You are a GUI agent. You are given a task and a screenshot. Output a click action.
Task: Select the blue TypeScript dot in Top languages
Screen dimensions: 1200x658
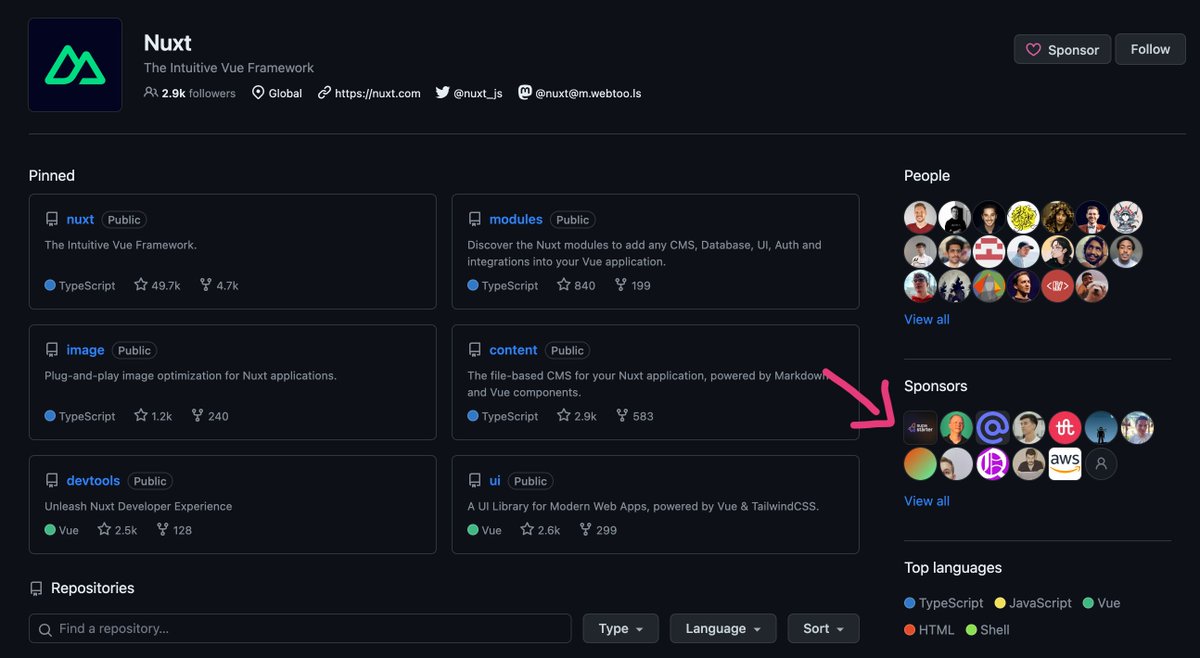(x=910, y=603)
